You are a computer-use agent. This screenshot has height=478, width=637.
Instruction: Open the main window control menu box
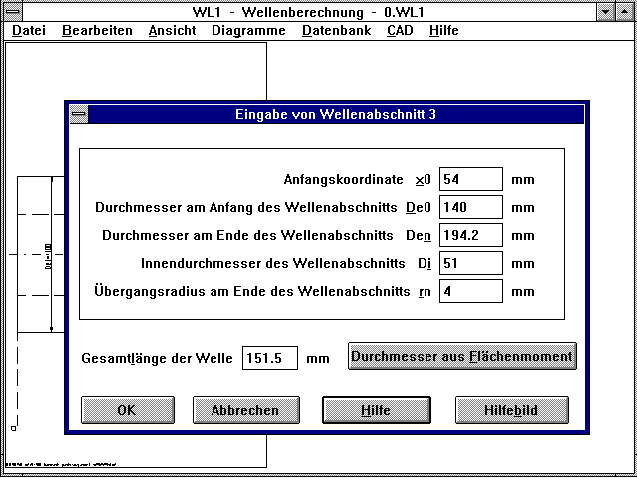(12, 11)
